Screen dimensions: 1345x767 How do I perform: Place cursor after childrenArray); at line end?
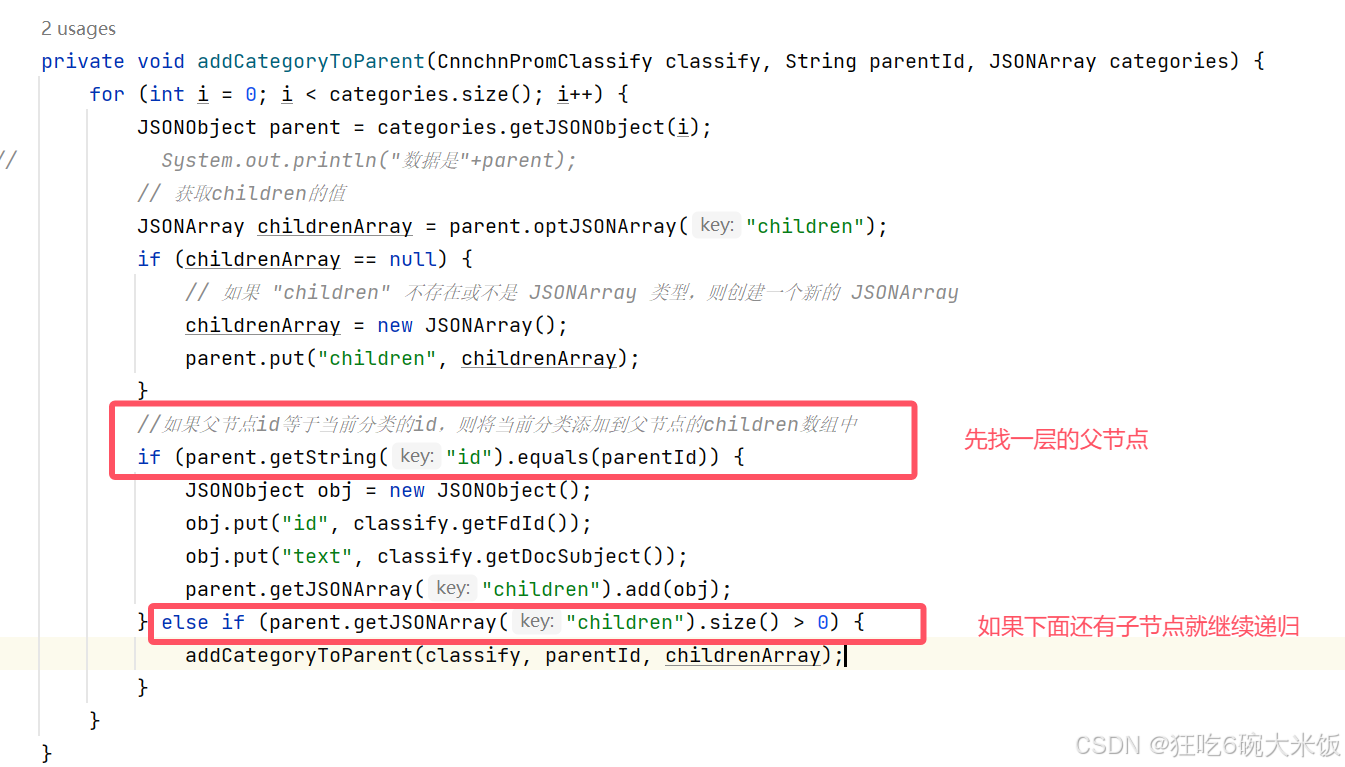(847, 655)
